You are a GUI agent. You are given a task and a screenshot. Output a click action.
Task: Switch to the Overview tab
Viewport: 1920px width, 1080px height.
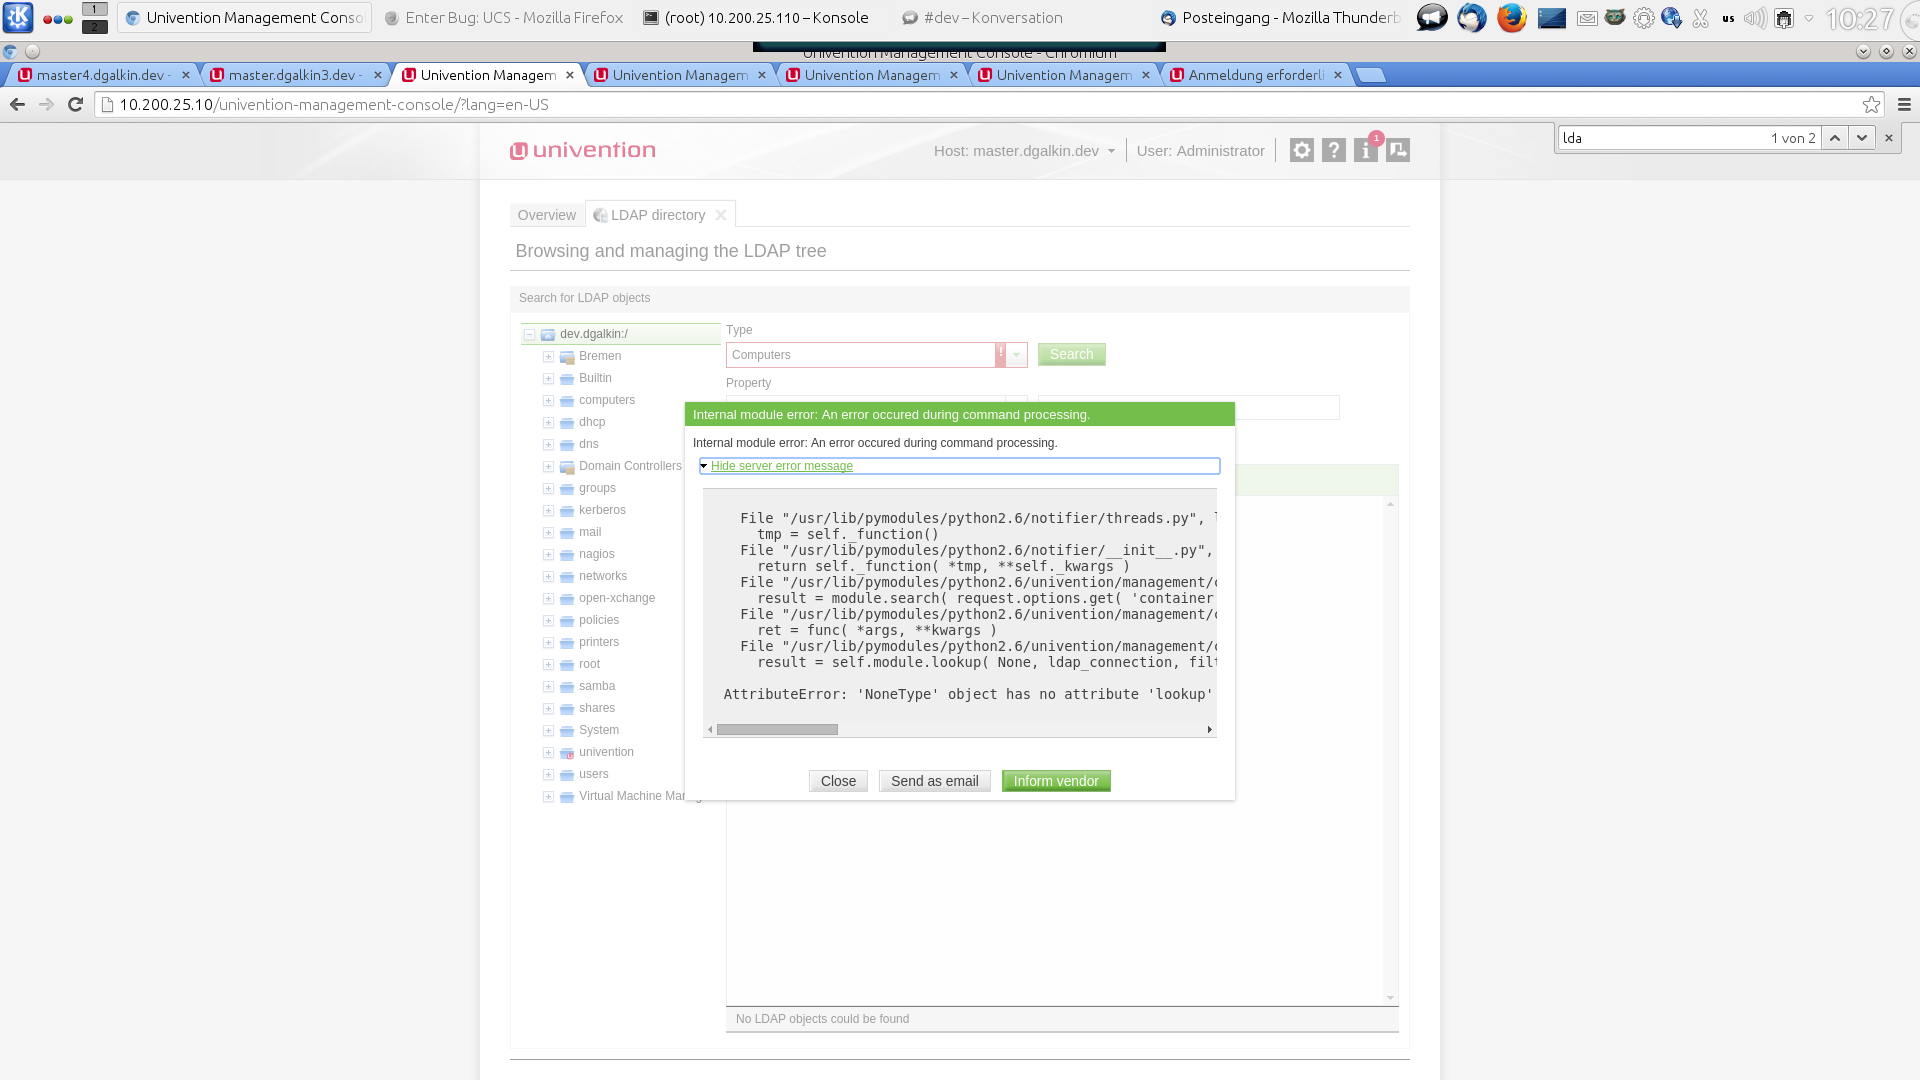546,215
